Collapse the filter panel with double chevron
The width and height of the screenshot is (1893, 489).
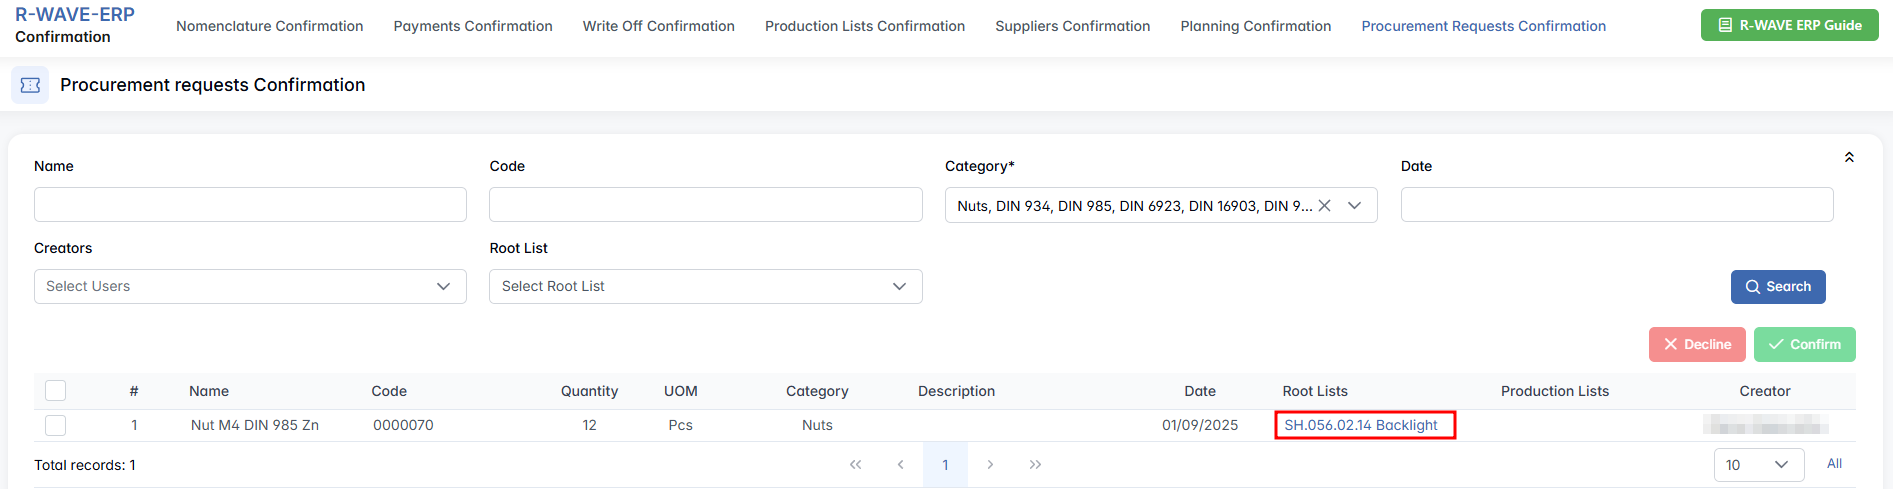[1849, 158]
